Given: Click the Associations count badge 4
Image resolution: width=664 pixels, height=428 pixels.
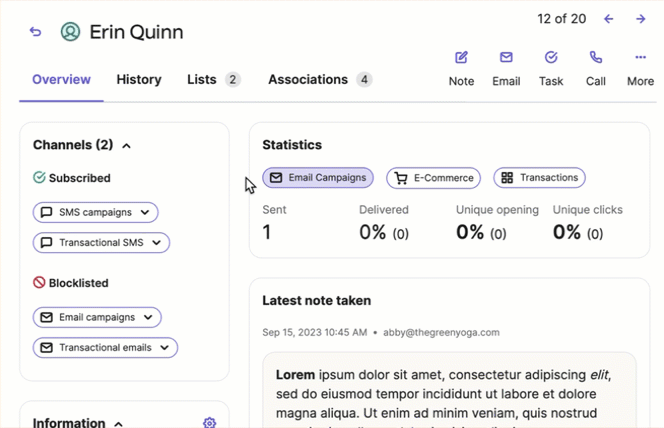Looking at the screenshot, I should [364, 80].
